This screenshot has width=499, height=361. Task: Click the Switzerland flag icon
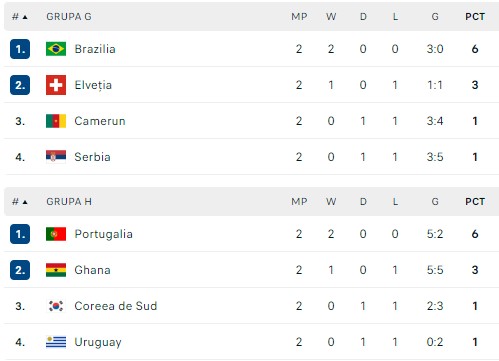coord(56,85)
